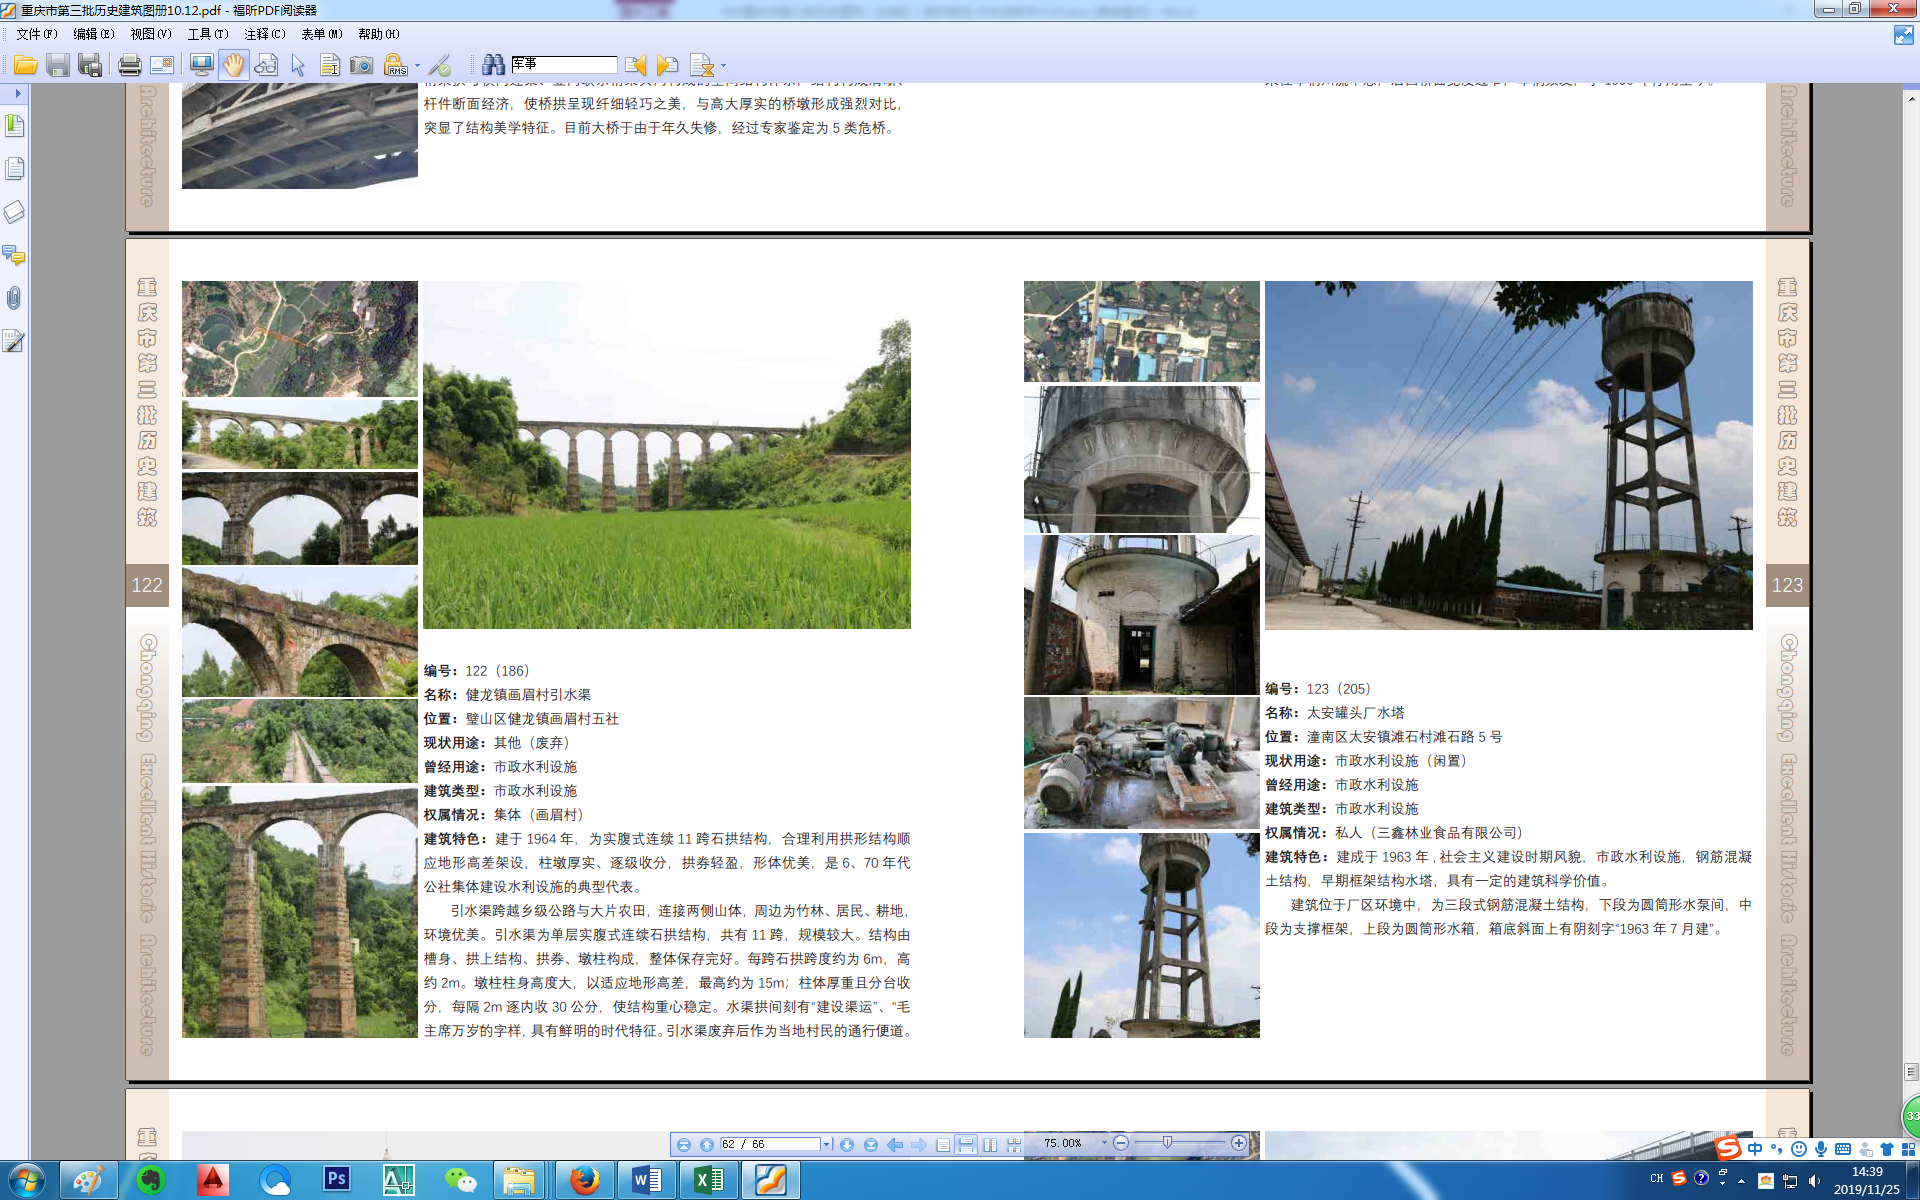Expand the RMS lock dropdown arrow
The width and height of the screenshot is (1920, 1200).
[417, 66]
